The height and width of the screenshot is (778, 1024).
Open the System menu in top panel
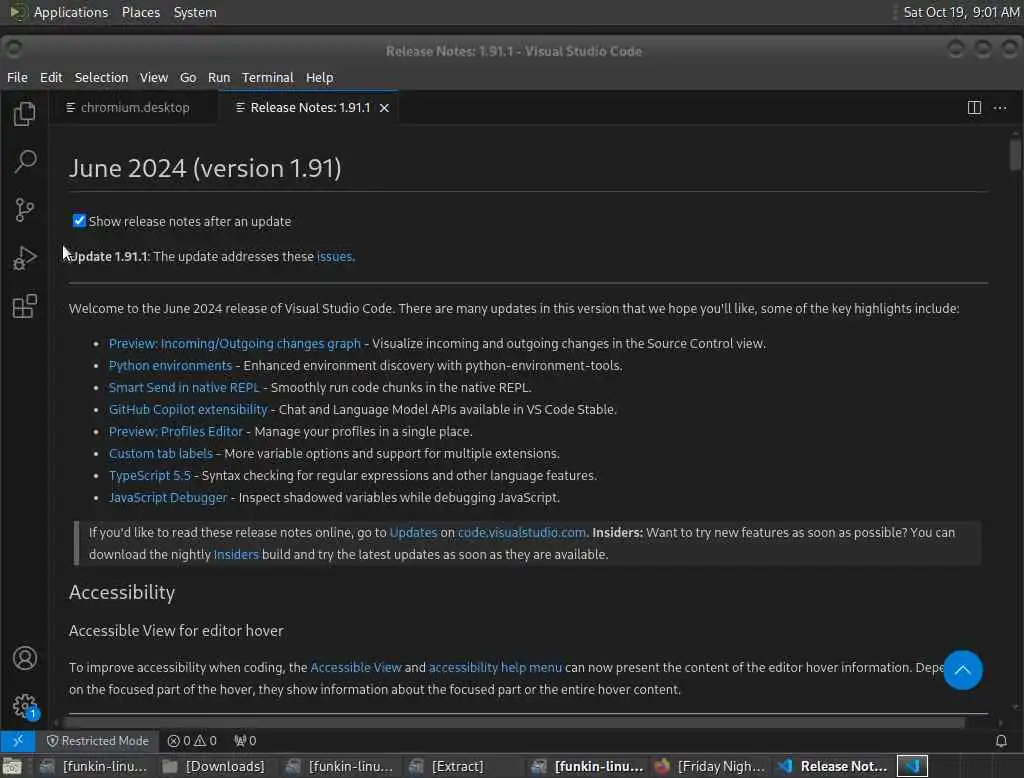[x=195, y=12]
